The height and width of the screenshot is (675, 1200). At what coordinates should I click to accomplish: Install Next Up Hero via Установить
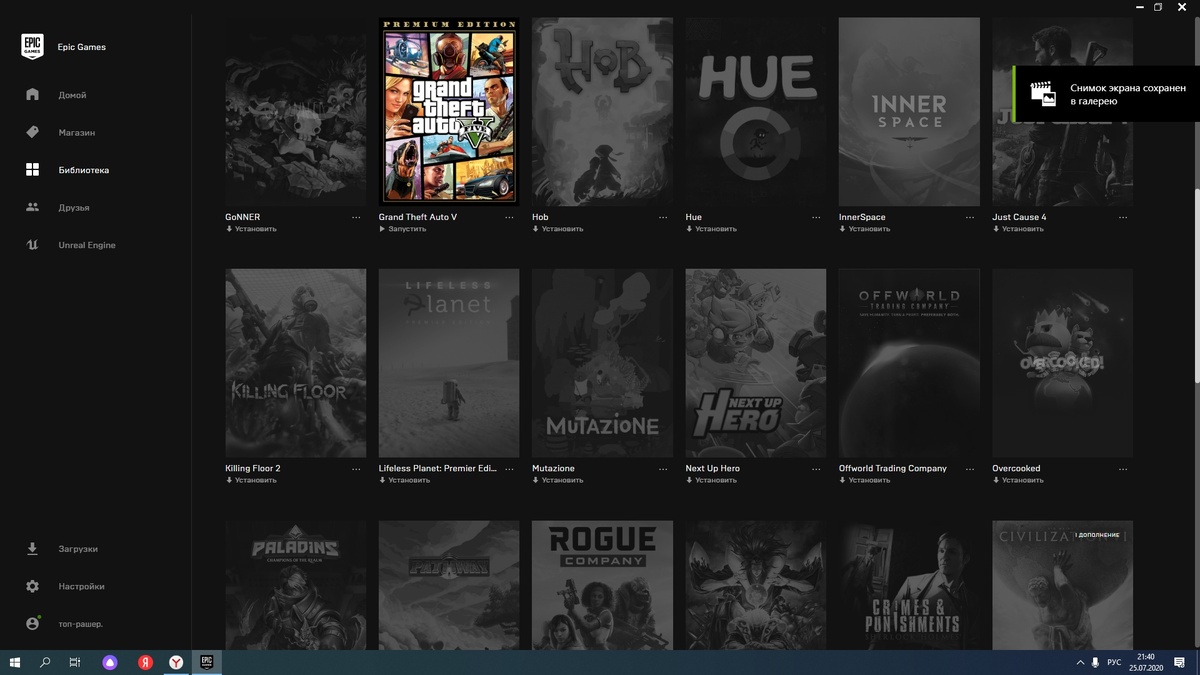coord(711,480)
